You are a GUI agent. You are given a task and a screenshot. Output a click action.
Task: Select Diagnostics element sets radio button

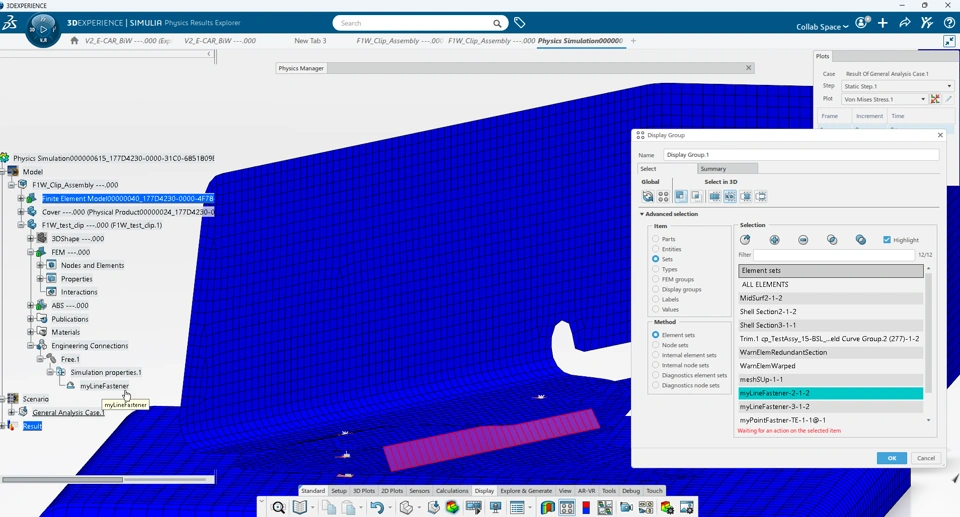(656, 375)
